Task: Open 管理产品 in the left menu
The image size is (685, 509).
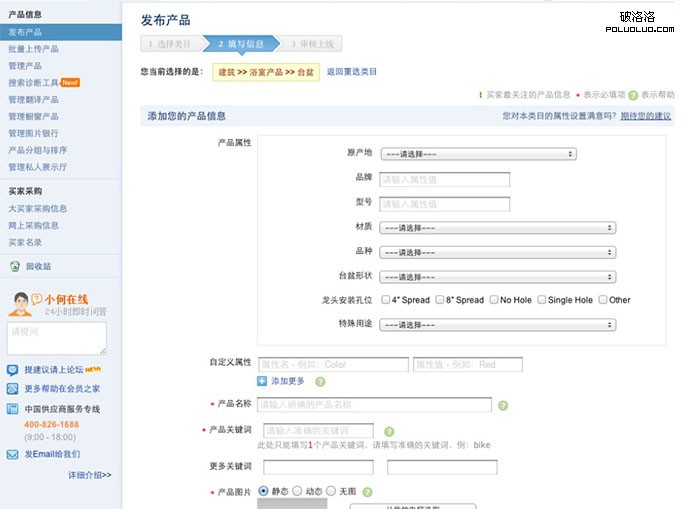Action: click(25, 65)
